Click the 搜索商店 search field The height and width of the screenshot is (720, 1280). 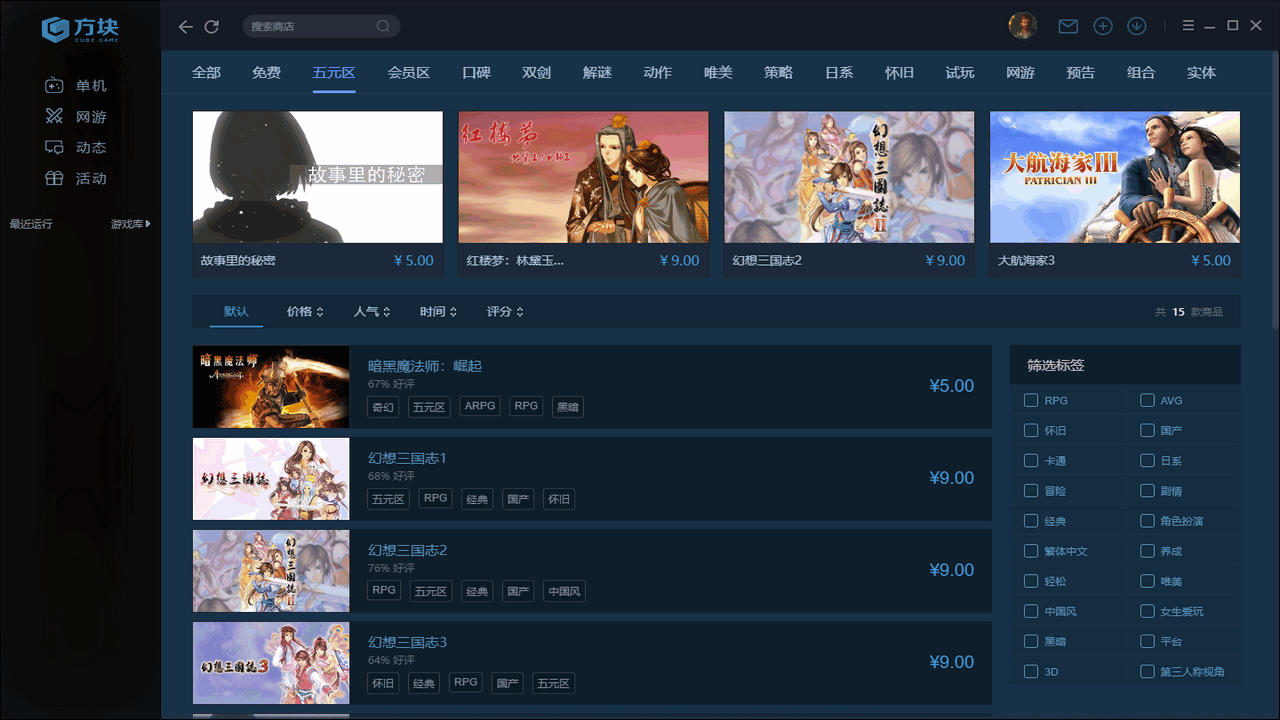(320, 26)
